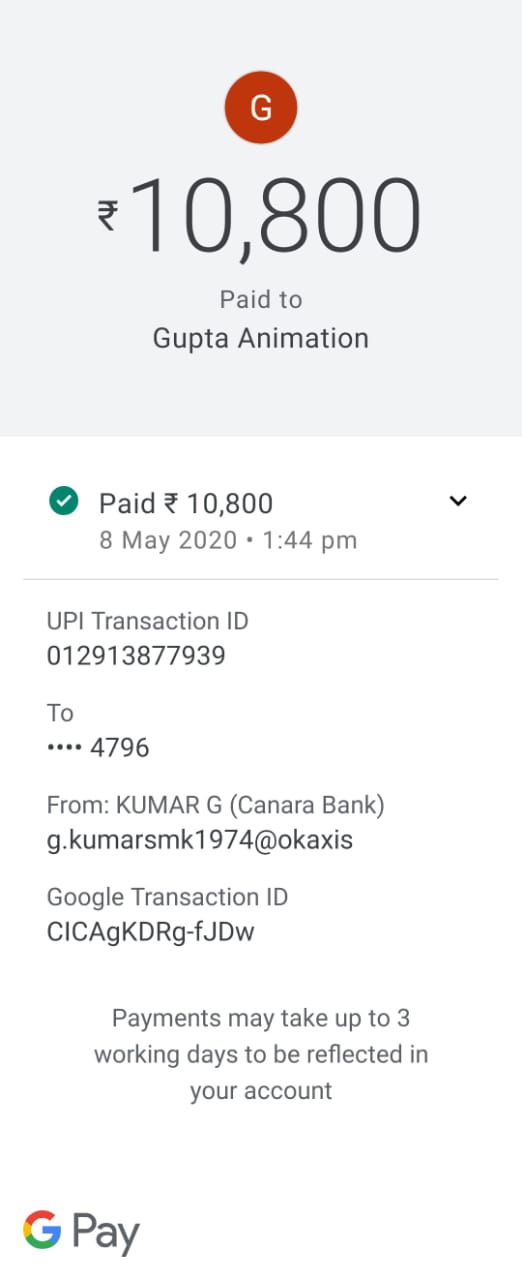Tap the orange G avatar icon
This screenshot has height=1280, width=522.
(261, 109)
